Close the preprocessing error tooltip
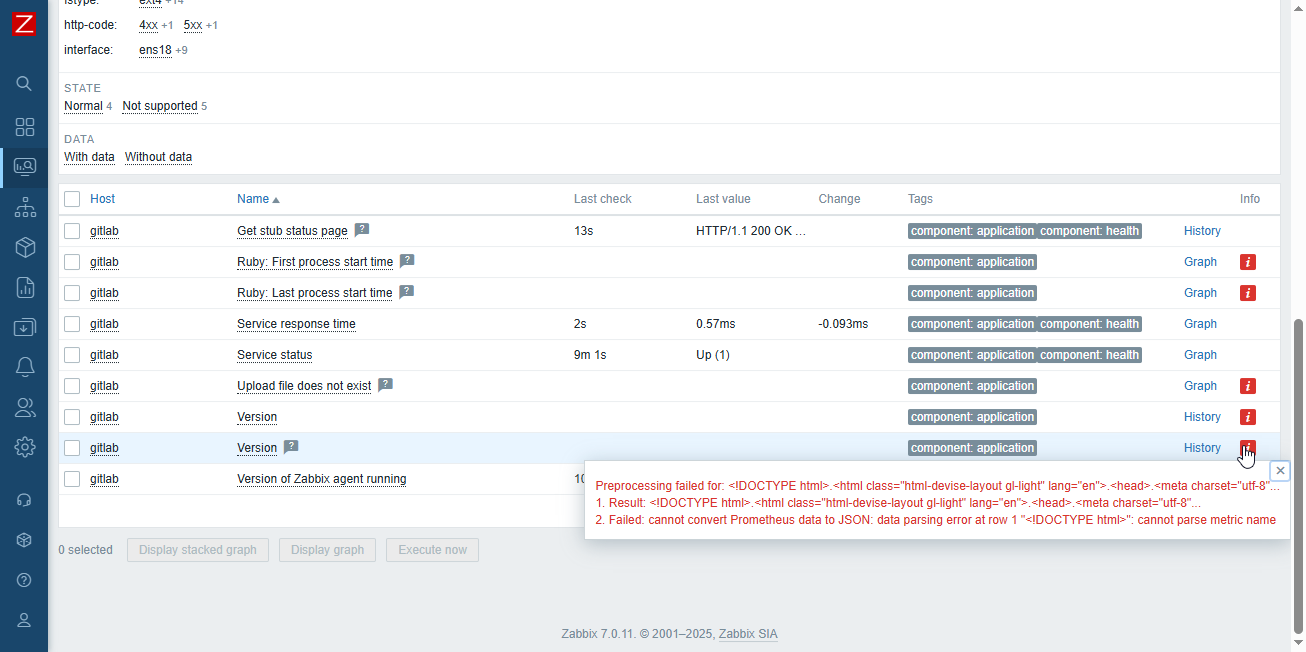Viewport: 1306px width, 652px height. tap(1280, 471)
